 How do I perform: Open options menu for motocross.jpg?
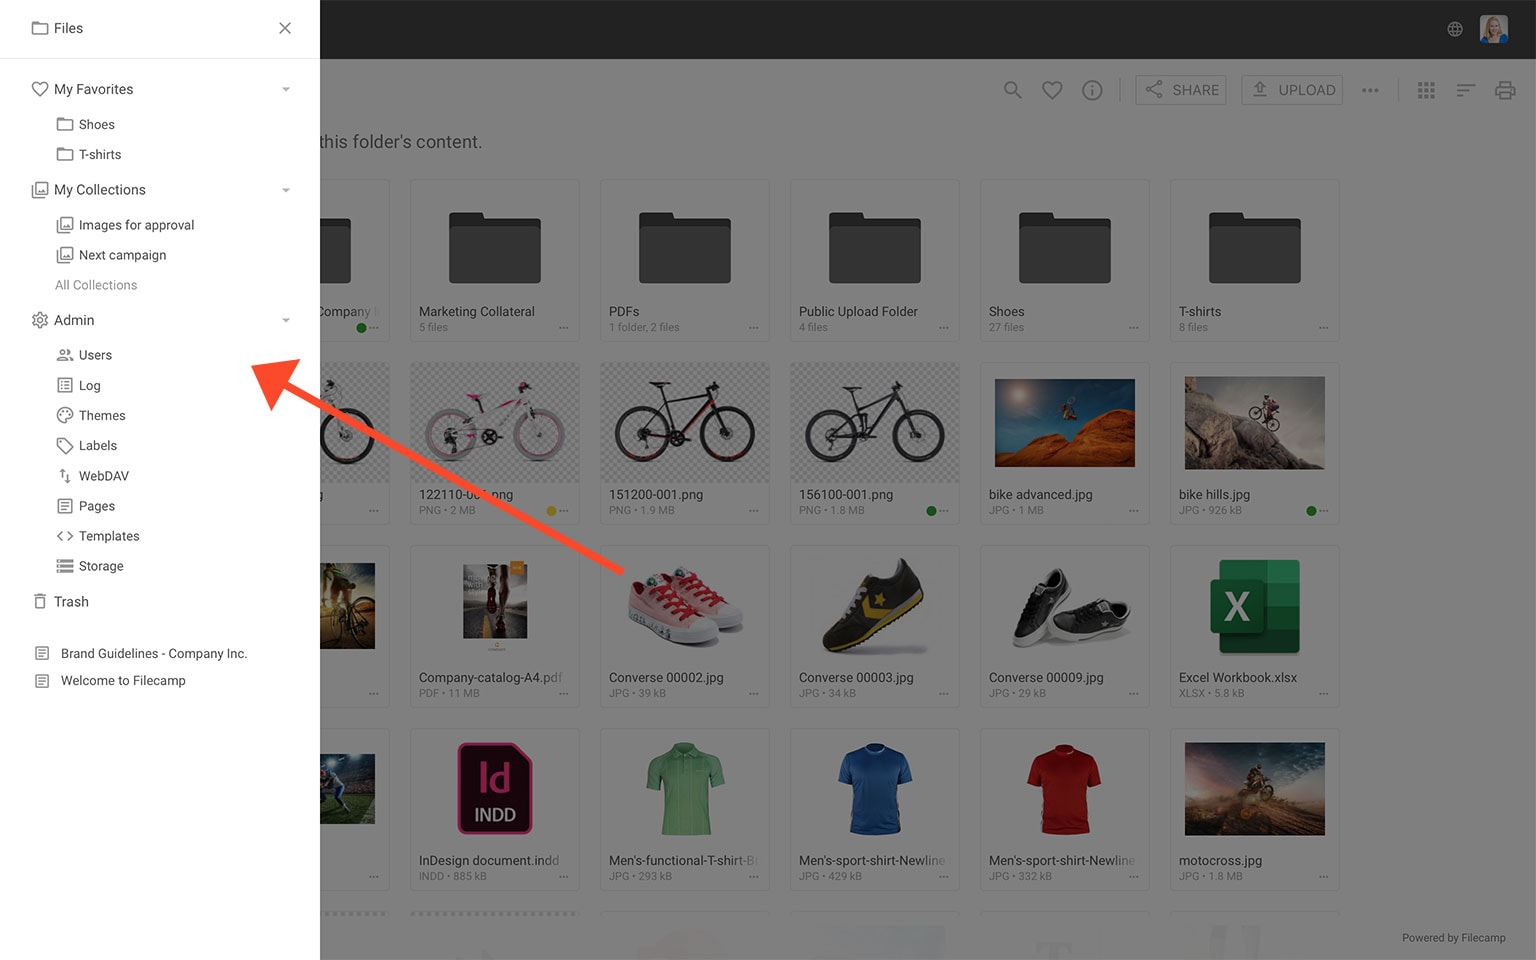coord(1323,877)
